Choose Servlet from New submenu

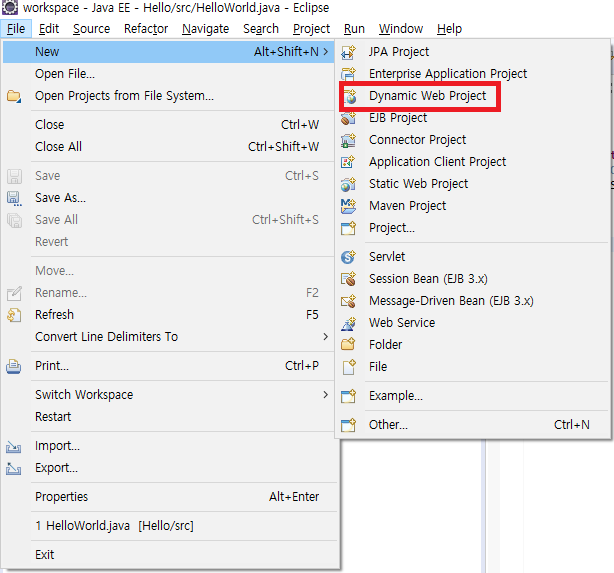point(473,257)
